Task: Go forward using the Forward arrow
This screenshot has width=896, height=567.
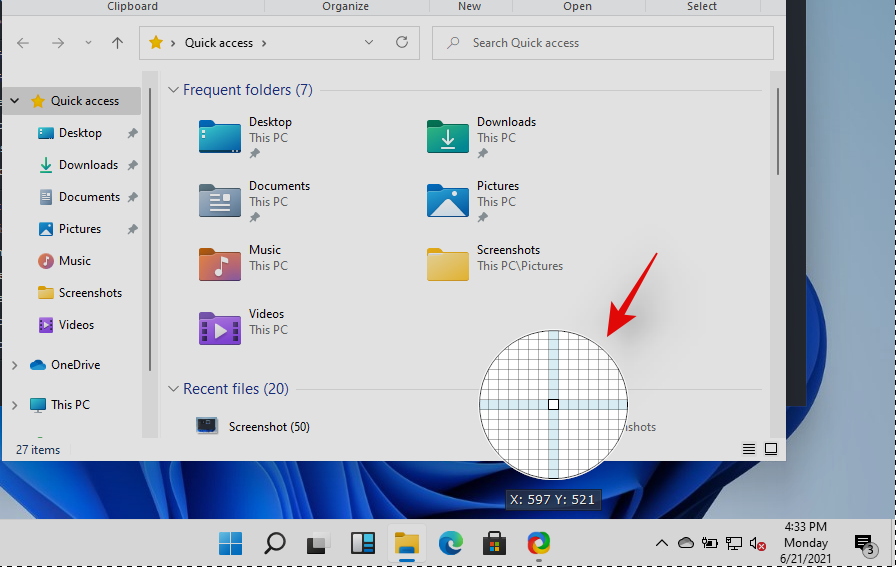Action: tap(58, 43)
